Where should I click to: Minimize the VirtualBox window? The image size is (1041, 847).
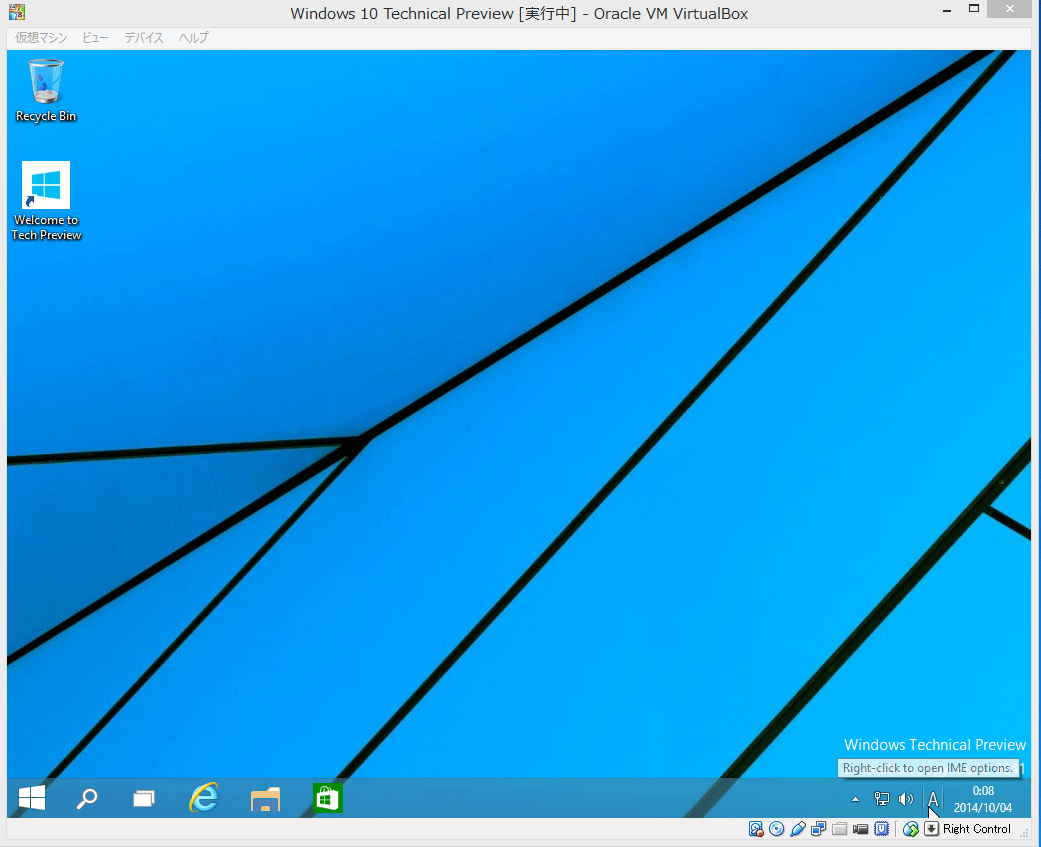(947, 10)
